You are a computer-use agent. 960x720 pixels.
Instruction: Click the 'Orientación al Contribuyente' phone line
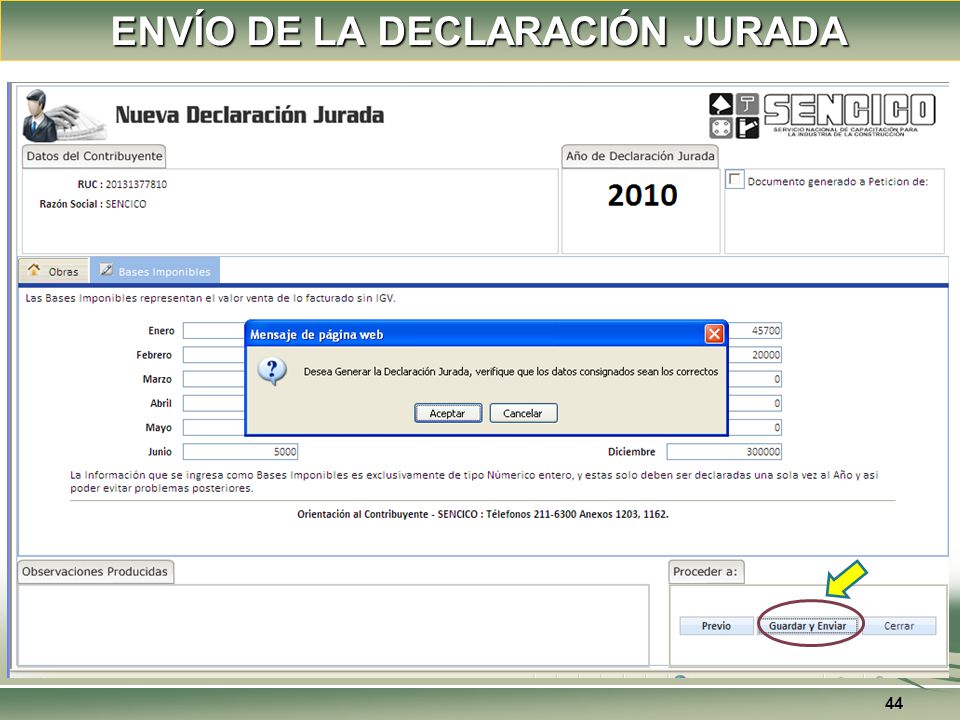pos(483,514)
